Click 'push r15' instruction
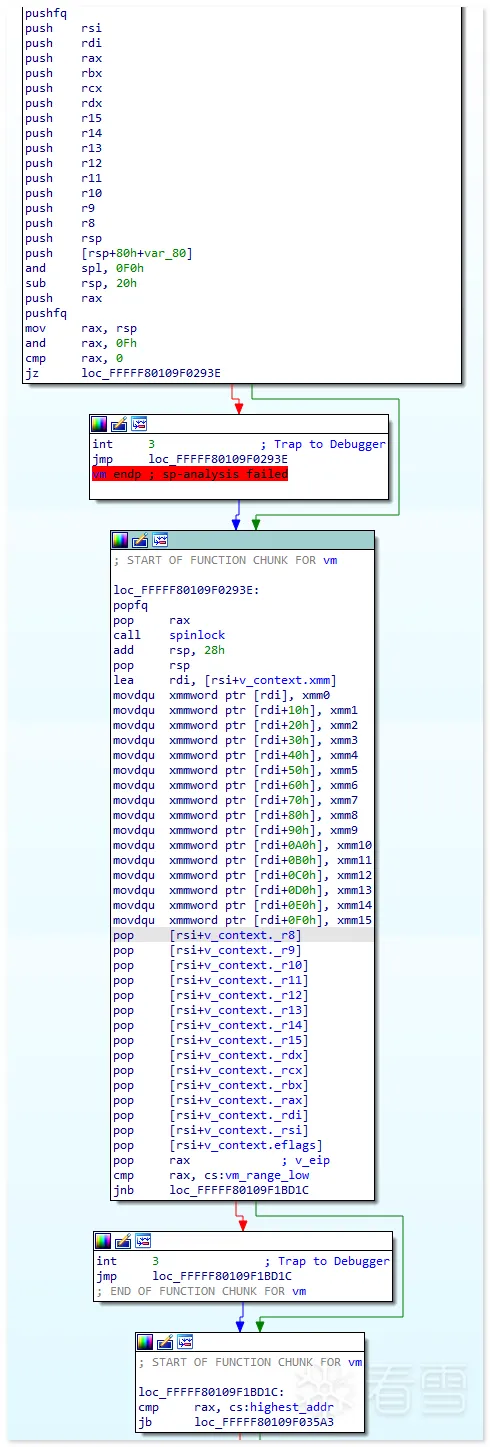Screen dimensions: 490x1447 pos(63,118)
